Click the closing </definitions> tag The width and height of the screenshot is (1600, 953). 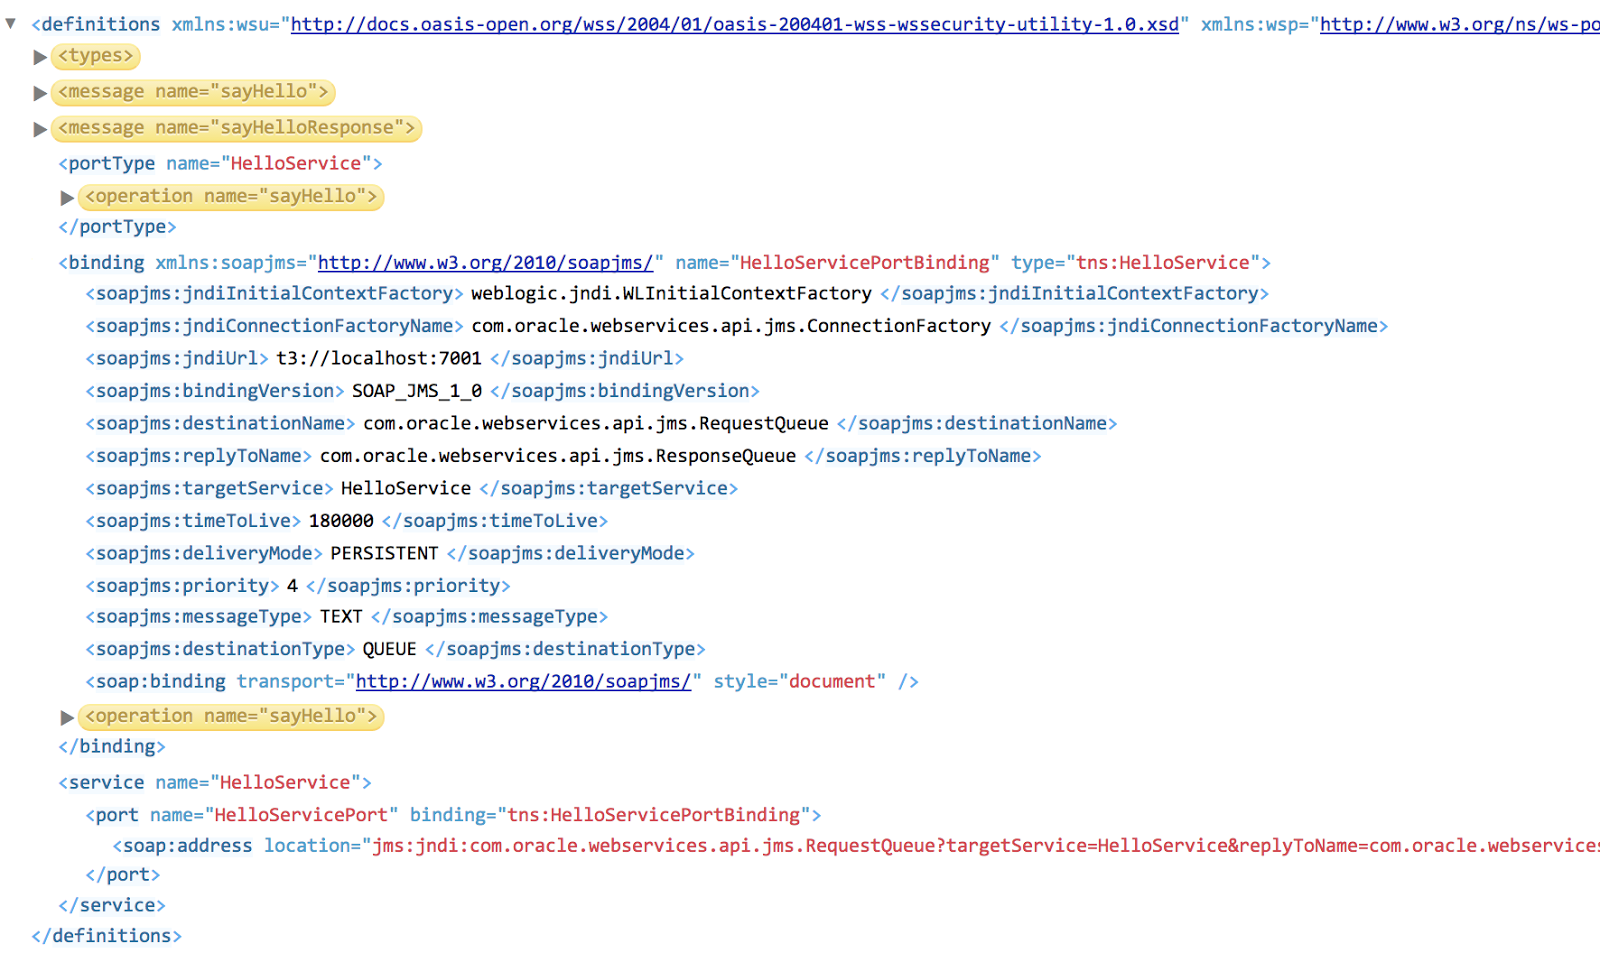[x=106, y=935]
